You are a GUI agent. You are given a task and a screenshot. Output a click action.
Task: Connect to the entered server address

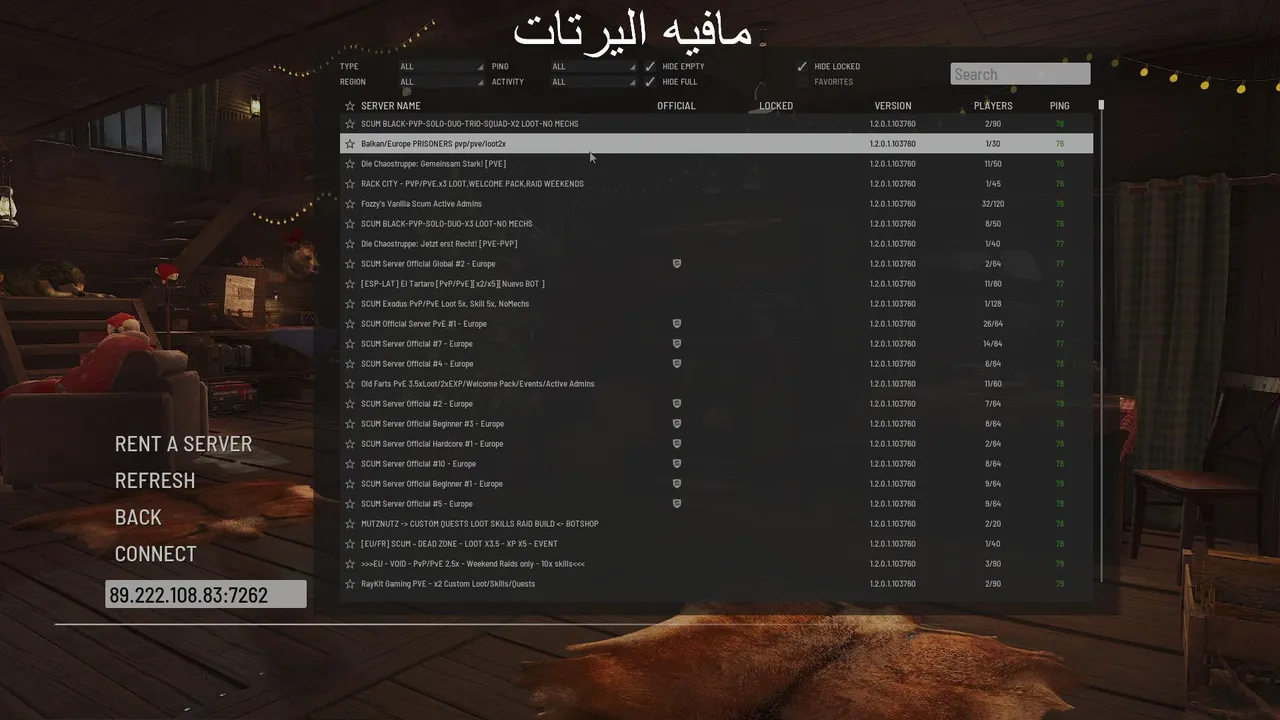[156, 554]
